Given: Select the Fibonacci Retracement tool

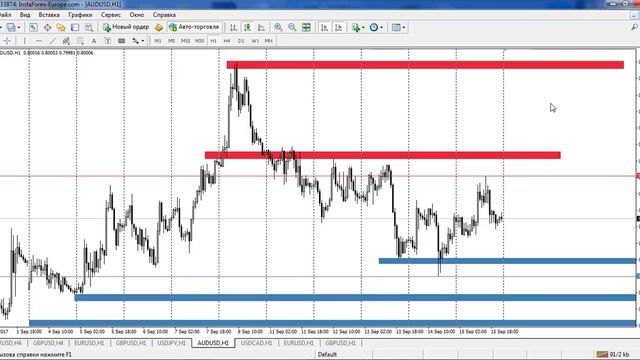Looking at the screenshot, I should click(80, 41).
